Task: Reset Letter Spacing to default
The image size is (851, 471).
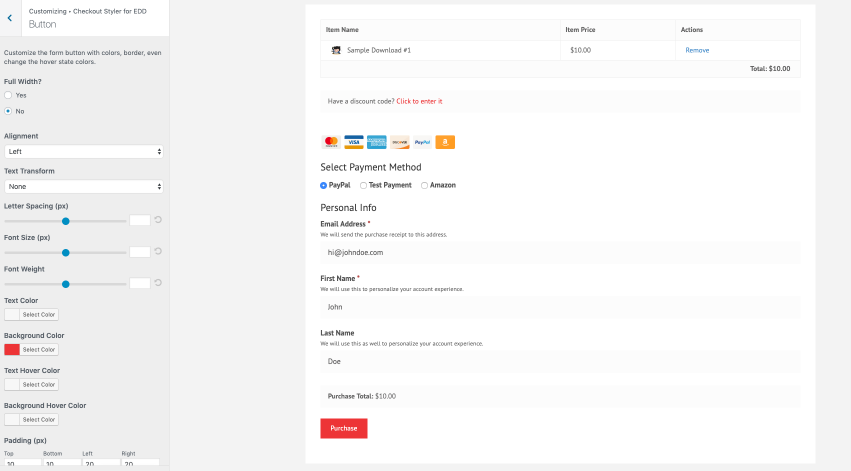Action: [158, 220]
